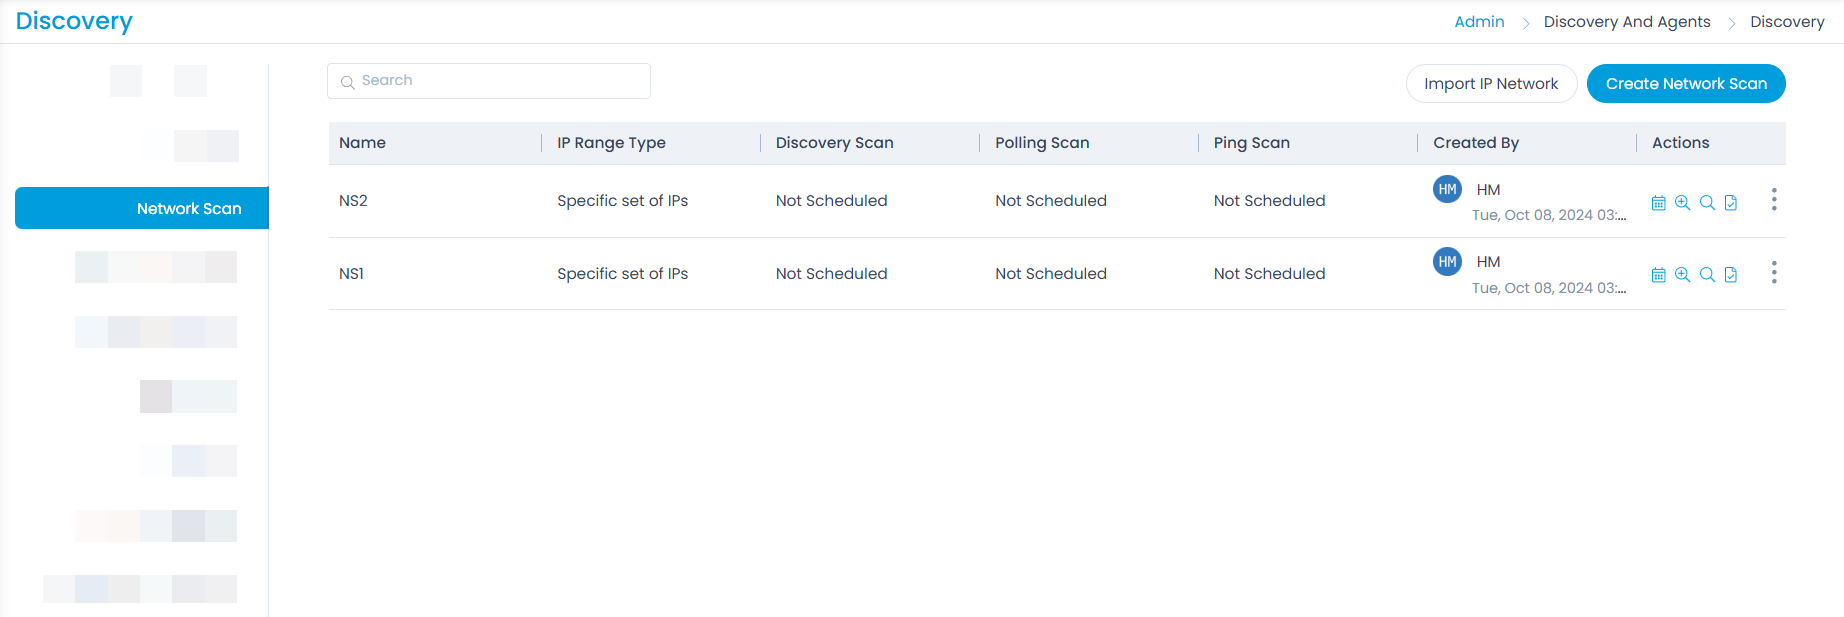The image size is (1844, 617).
Task: Go to Admin via breadcrumb link
Action: click(x=1479, y=22)
